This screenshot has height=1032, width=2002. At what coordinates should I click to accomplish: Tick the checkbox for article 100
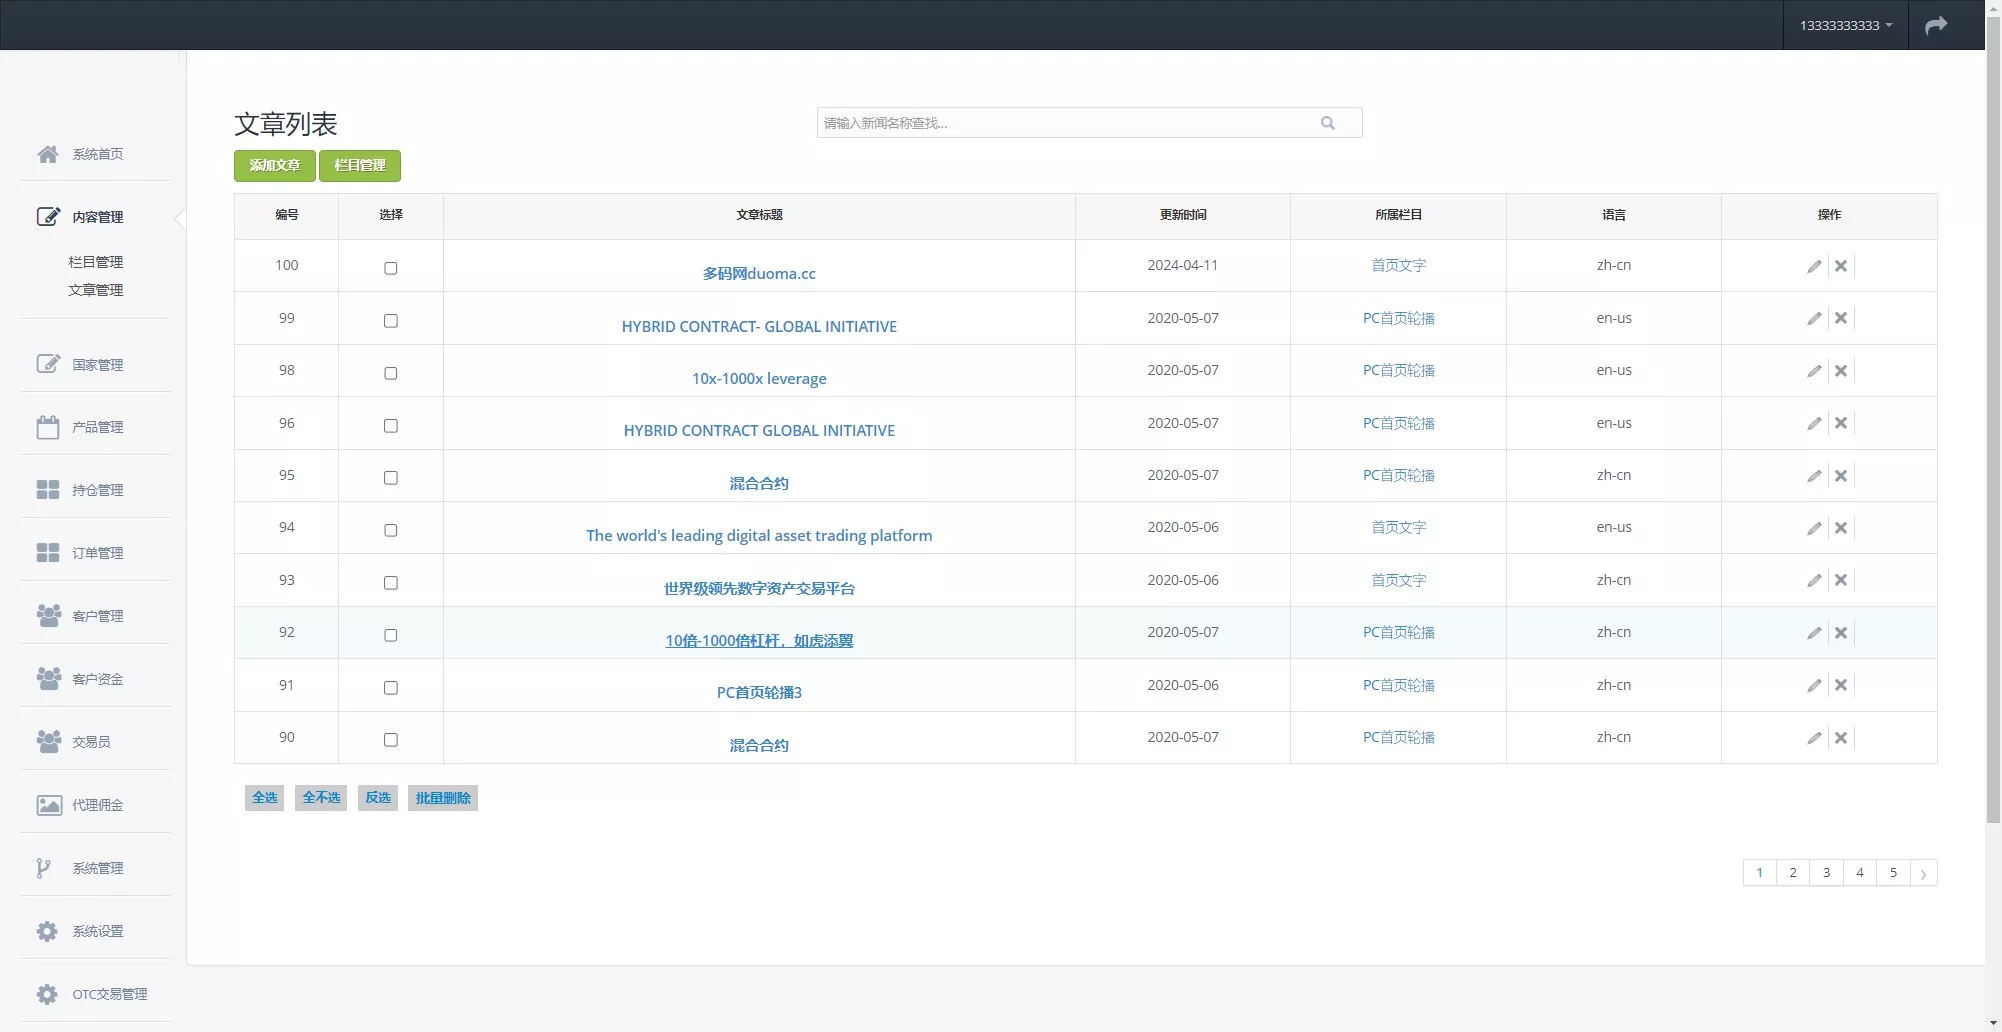tap(391, 268)
